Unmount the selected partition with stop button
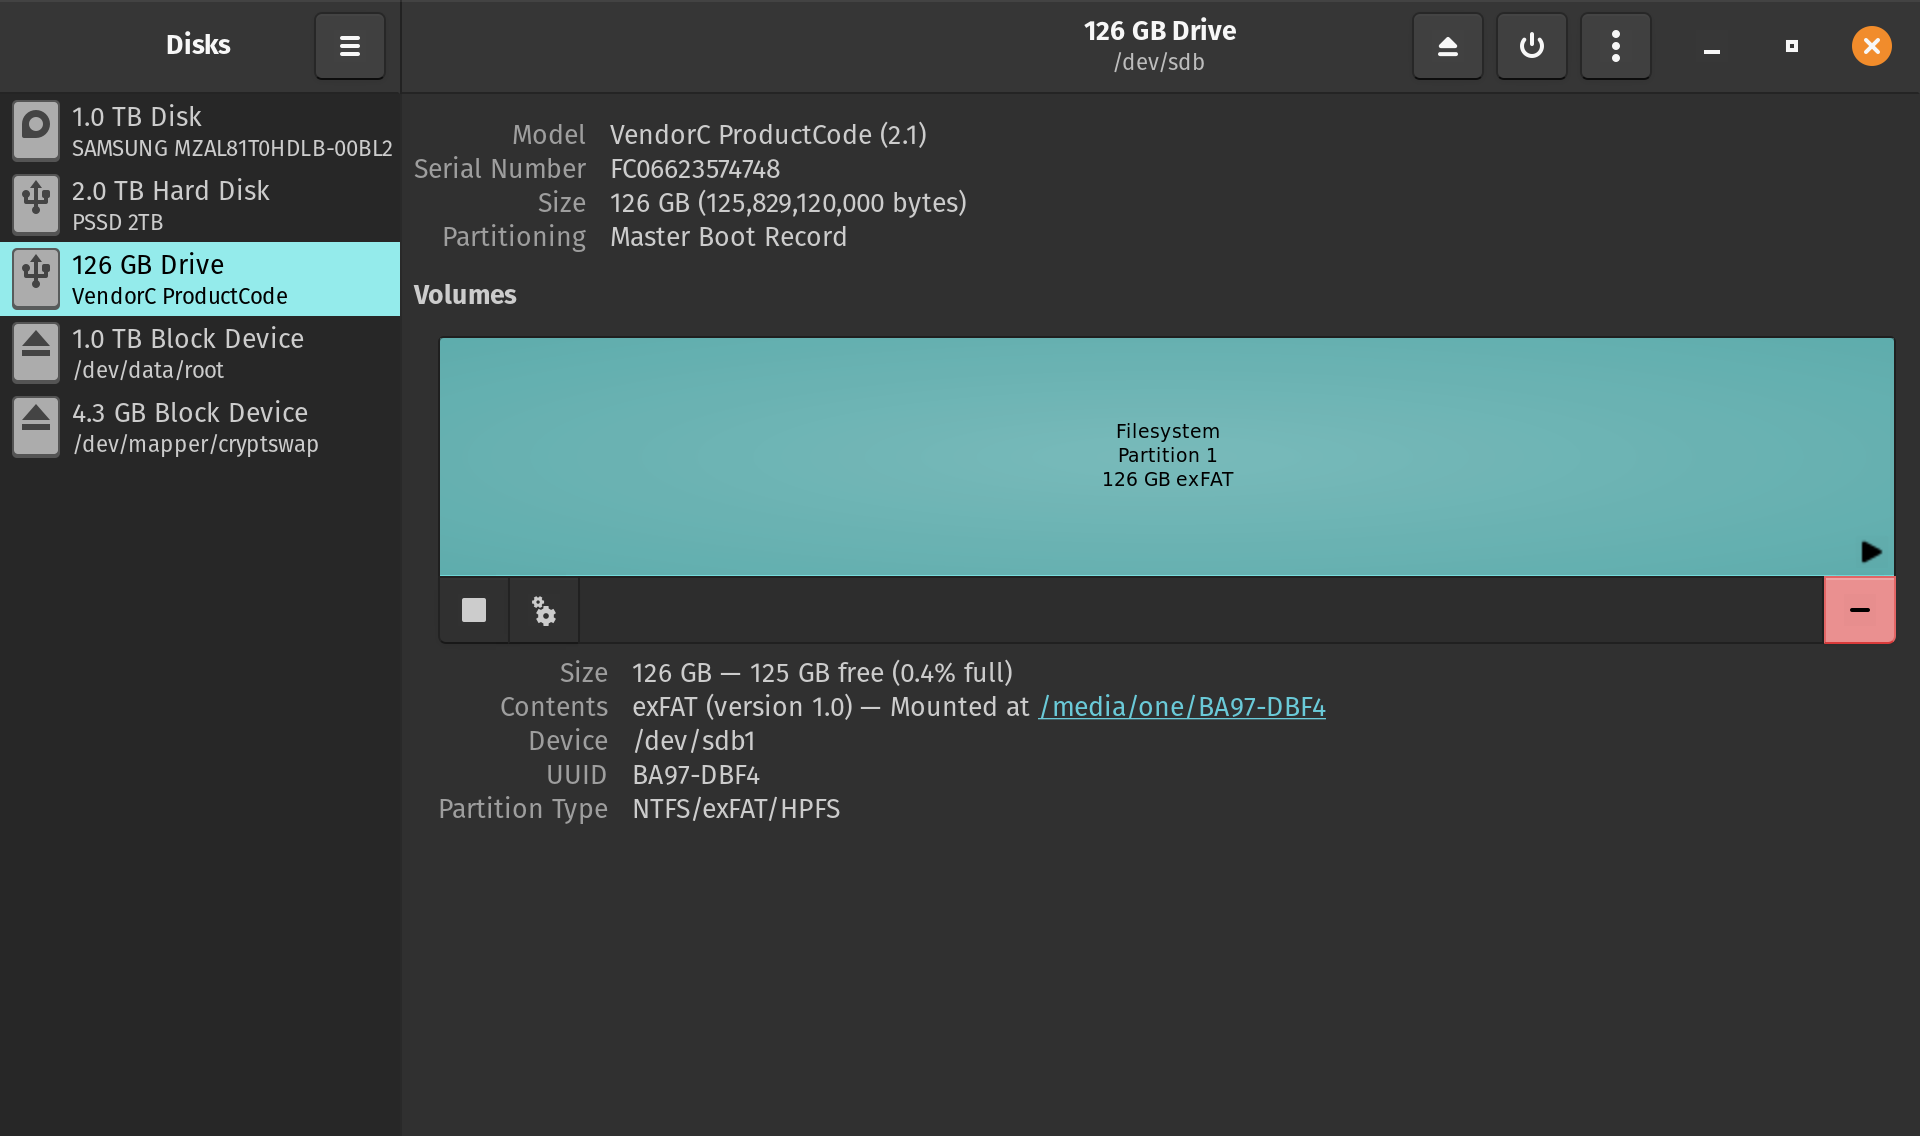Viewport: 1920px width, 1136px height. pyautogui.click(x=474, y=610)
